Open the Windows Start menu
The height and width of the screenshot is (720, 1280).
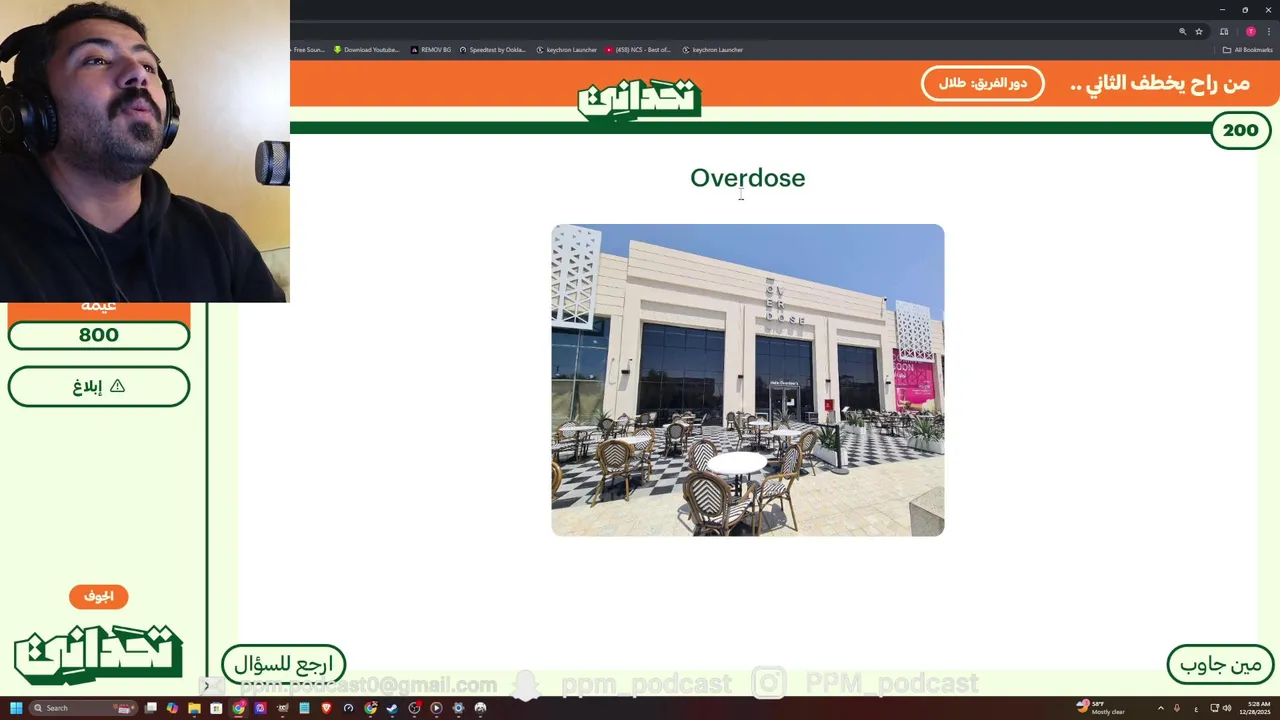[x=16, y=708]
